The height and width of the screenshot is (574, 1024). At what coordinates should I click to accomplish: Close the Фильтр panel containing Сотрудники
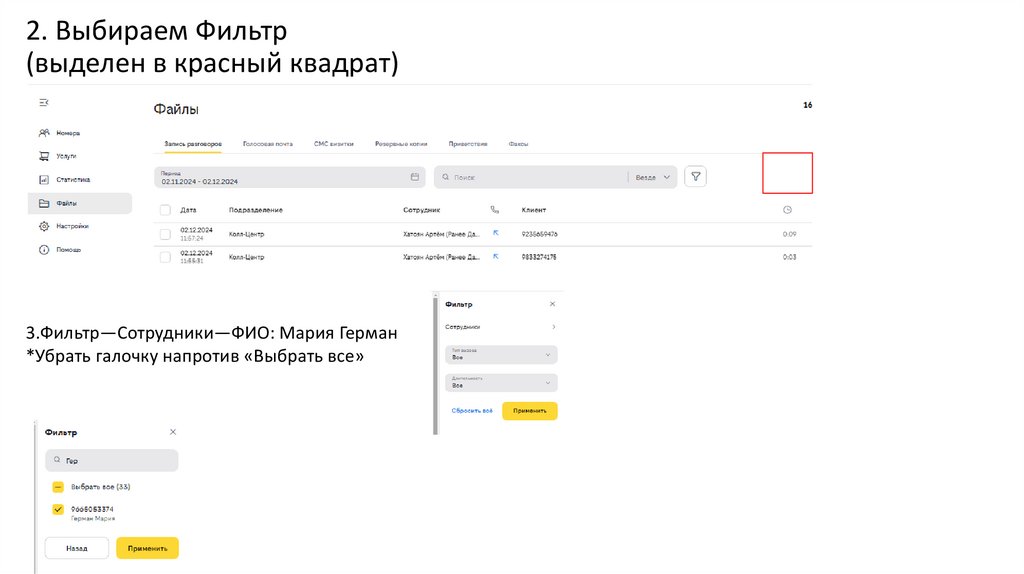tap(552, 304)
